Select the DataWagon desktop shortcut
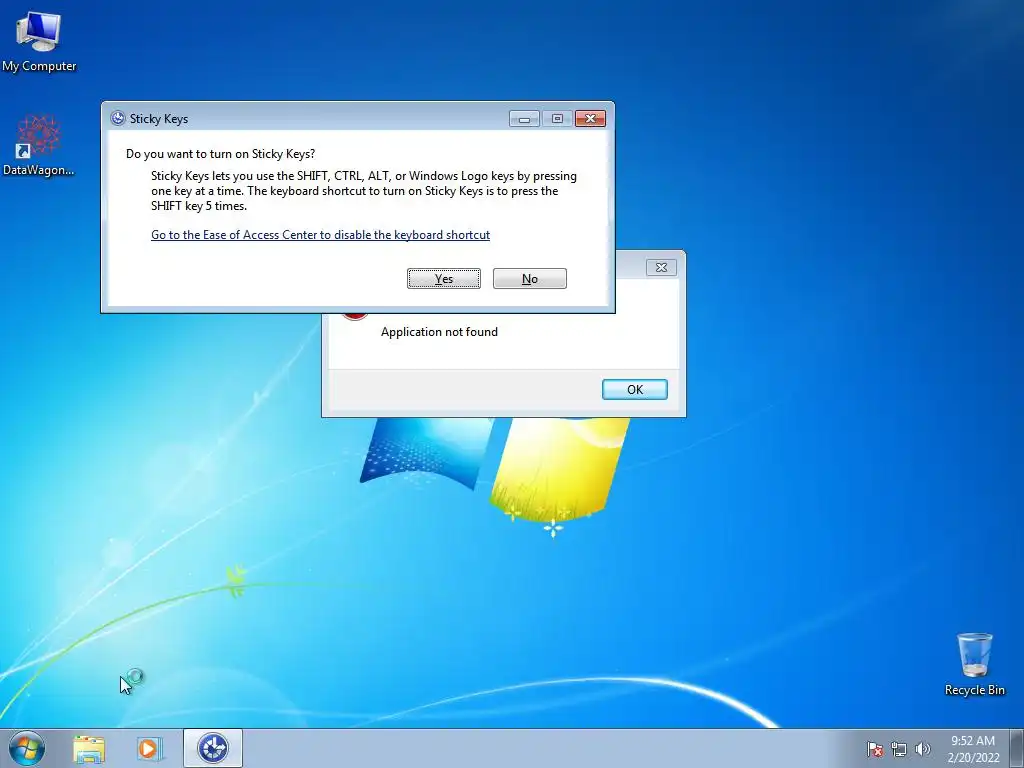The image size is (1024, 768). click(x=39, y=145)
